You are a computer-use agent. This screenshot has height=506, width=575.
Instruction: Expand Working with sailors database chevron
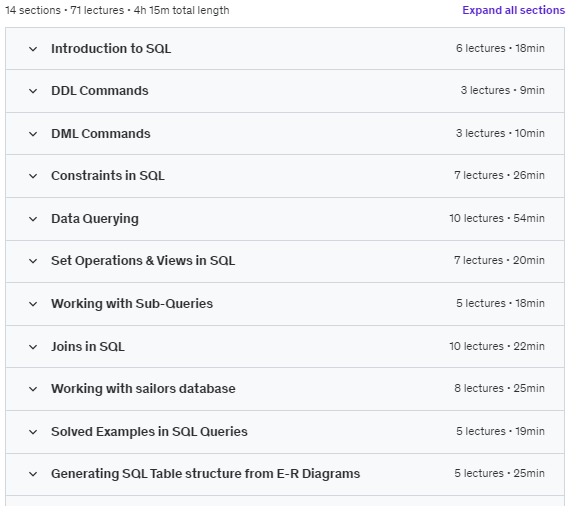click(33, 389)
